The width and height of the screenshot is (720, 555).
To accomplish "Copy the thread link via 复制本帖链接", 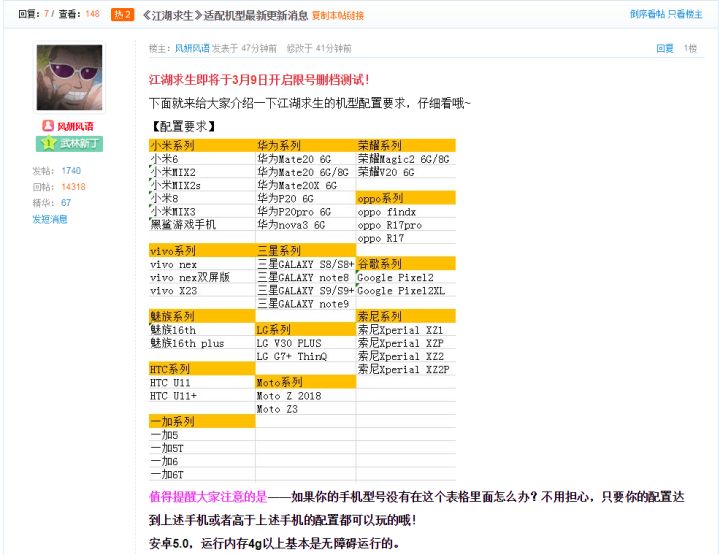I will (x=338, y=16).
